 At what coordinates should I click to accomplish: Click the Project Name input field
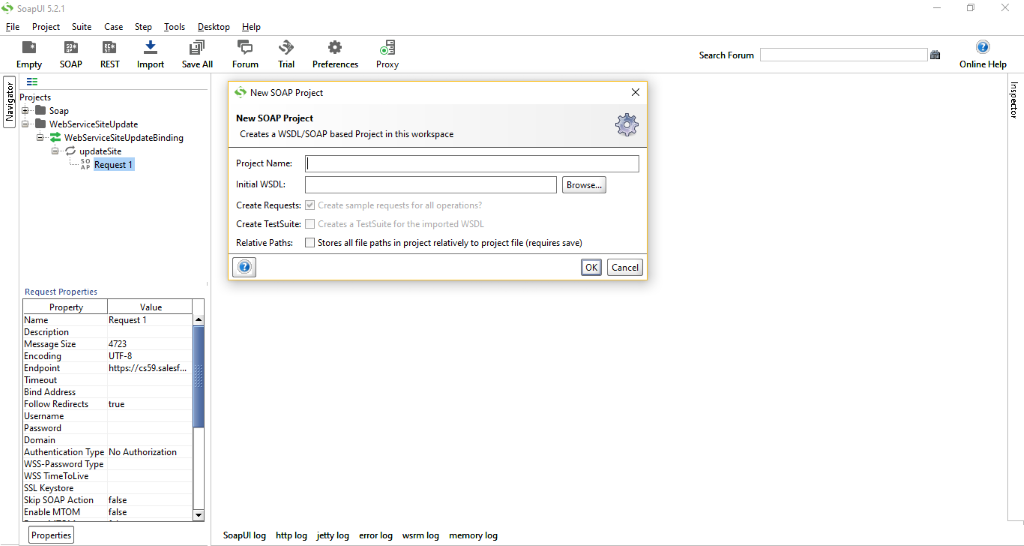[472, 163]
